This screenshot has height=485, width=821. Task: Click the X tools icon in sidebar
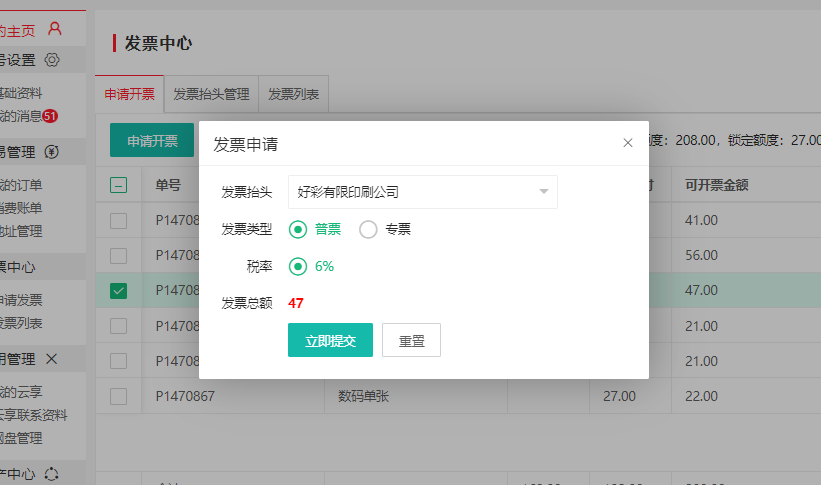tap(52, 358)
